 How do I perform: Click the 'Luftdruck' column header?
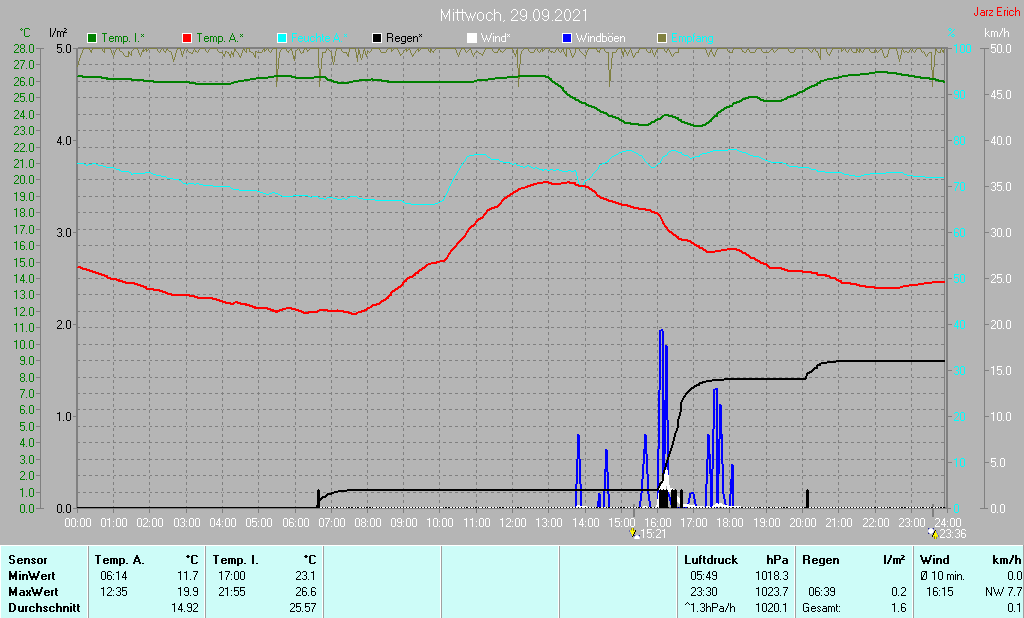coord(711,560)
